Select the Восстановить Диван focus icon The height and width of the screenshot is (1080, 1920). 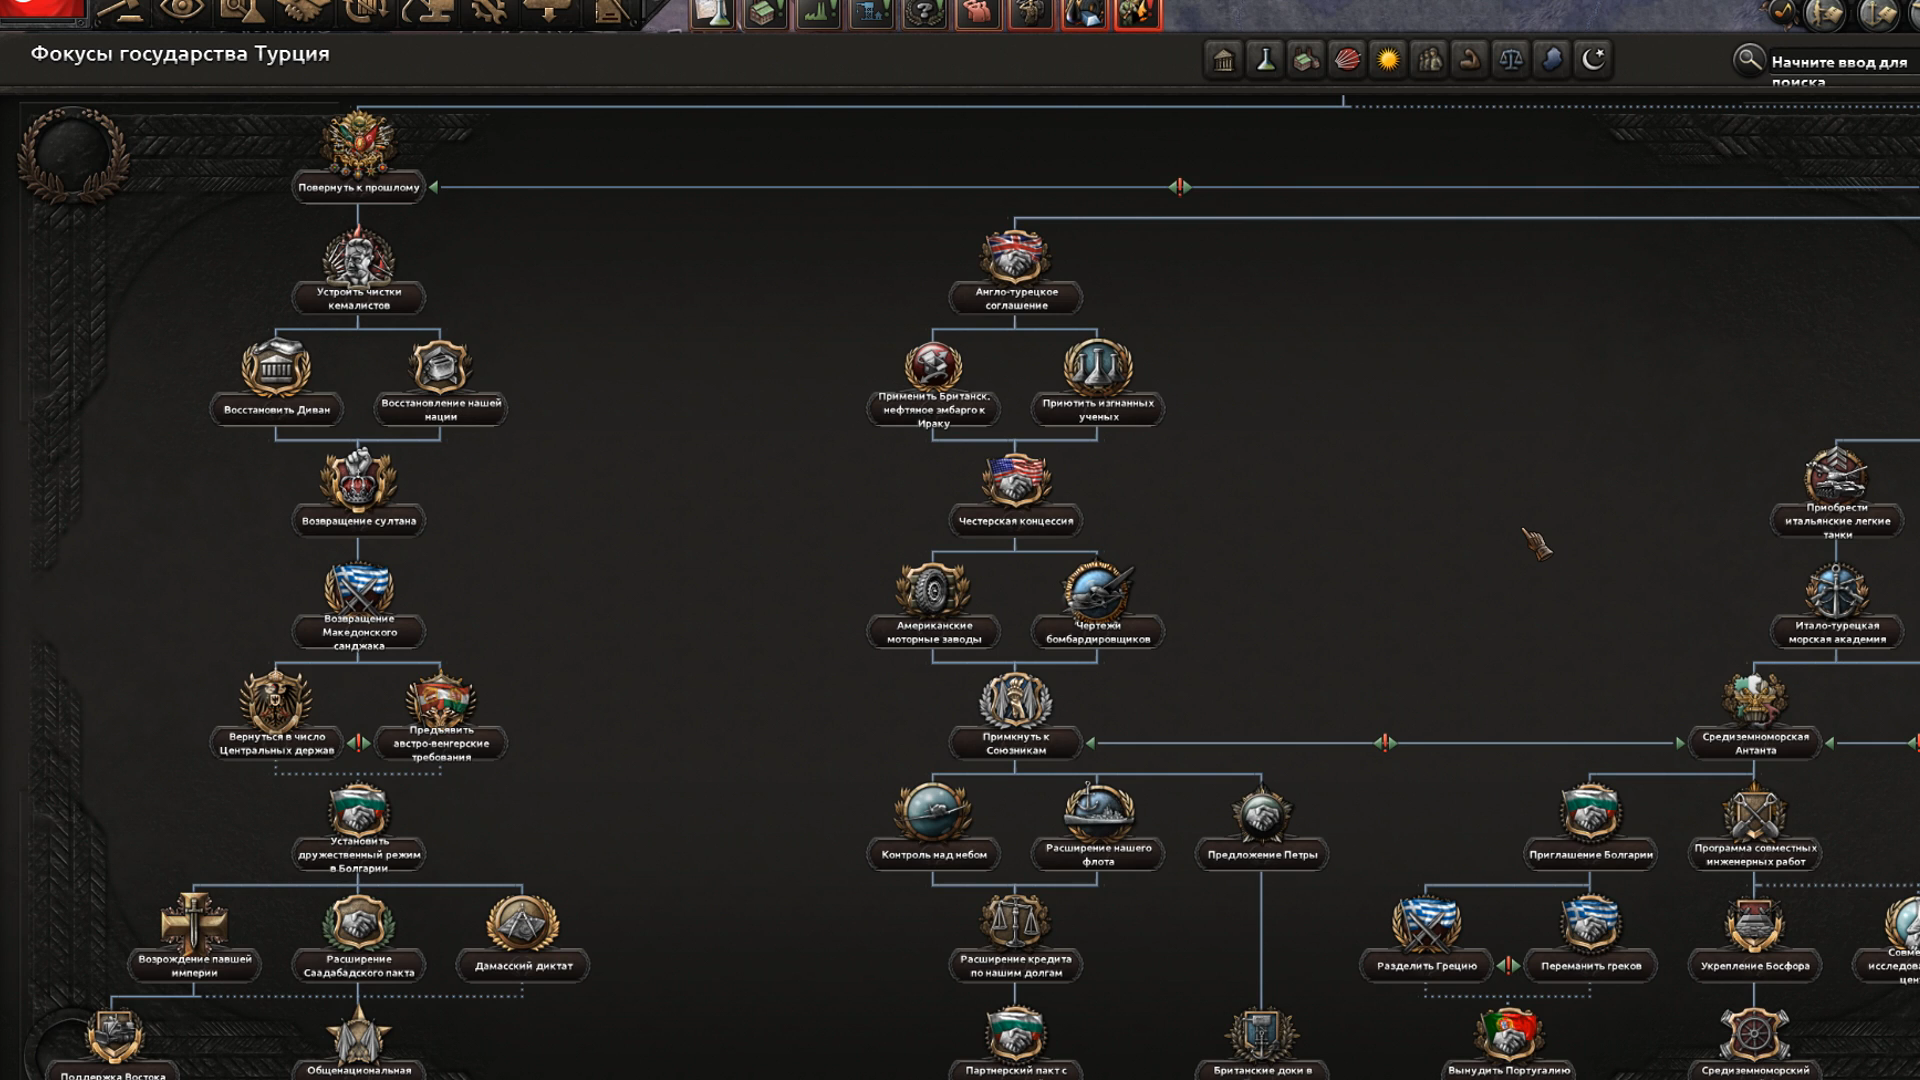coord(276,368)
